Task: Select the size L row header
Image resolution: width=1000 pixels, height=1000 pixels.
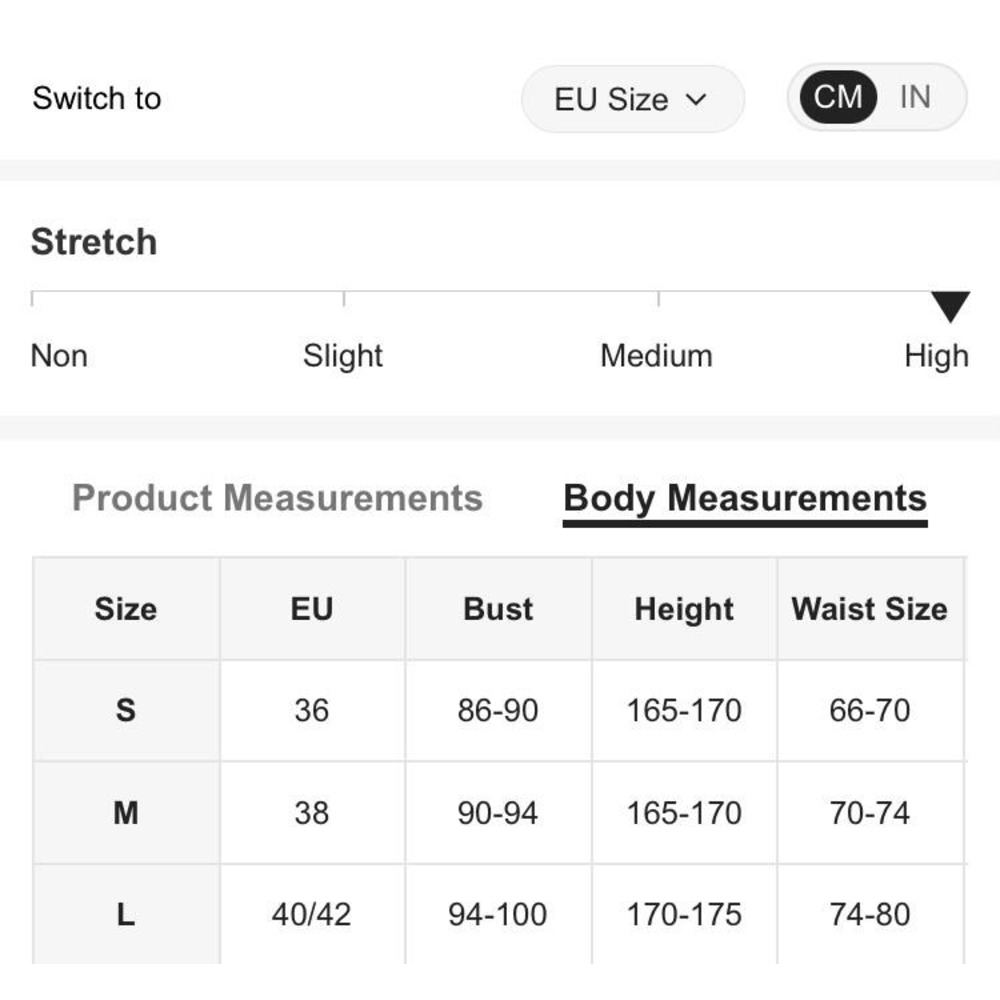Action: [x=126, y=914]
